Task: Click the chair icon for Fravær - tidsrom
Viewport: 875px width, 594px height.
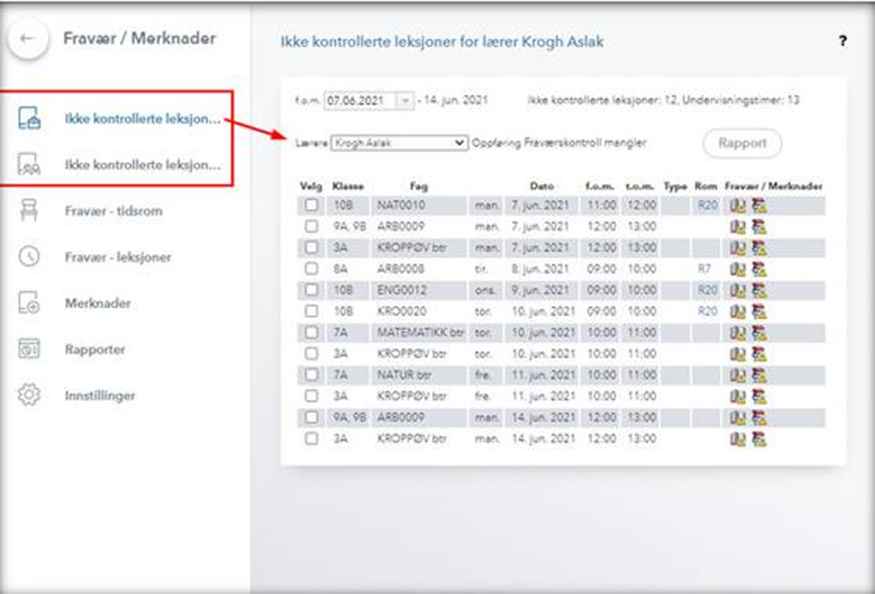Action: point(29,211)
